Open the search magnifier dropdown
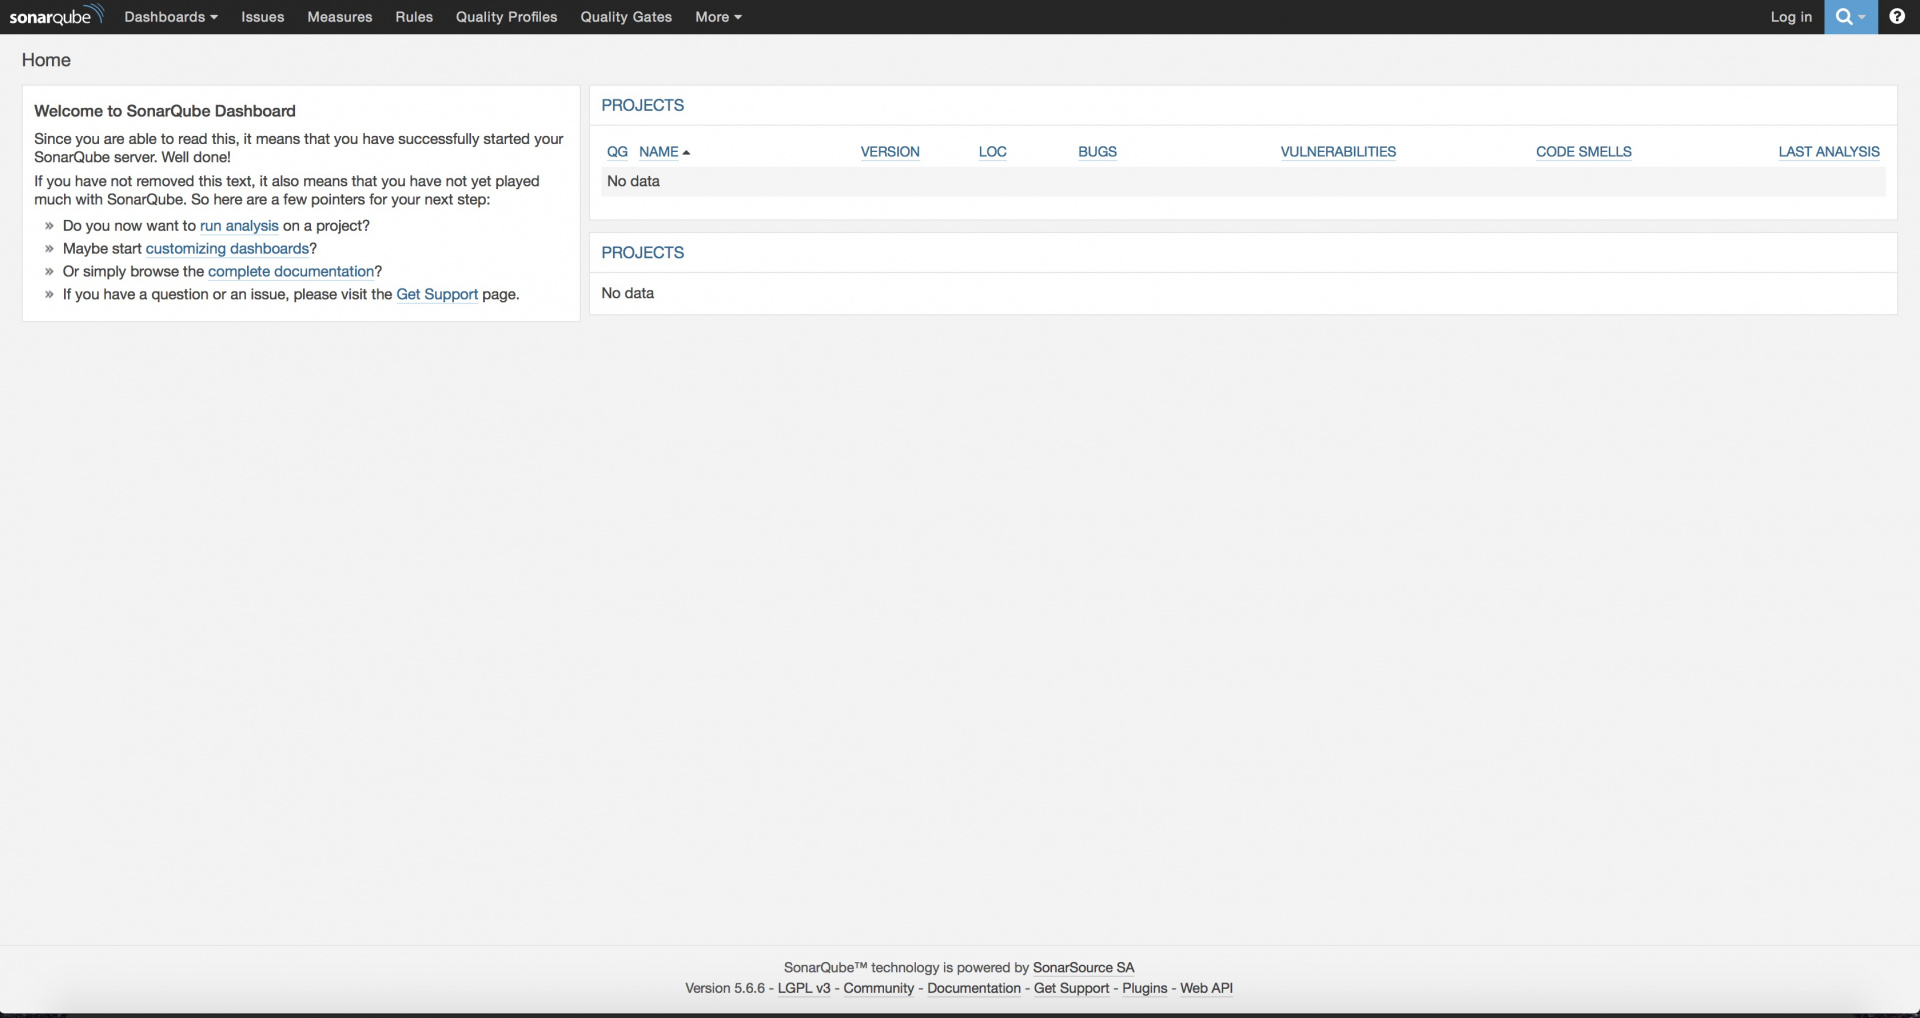Image resolution: width=1920 pixels, height=1018 pixels. tap(1850, 17)
